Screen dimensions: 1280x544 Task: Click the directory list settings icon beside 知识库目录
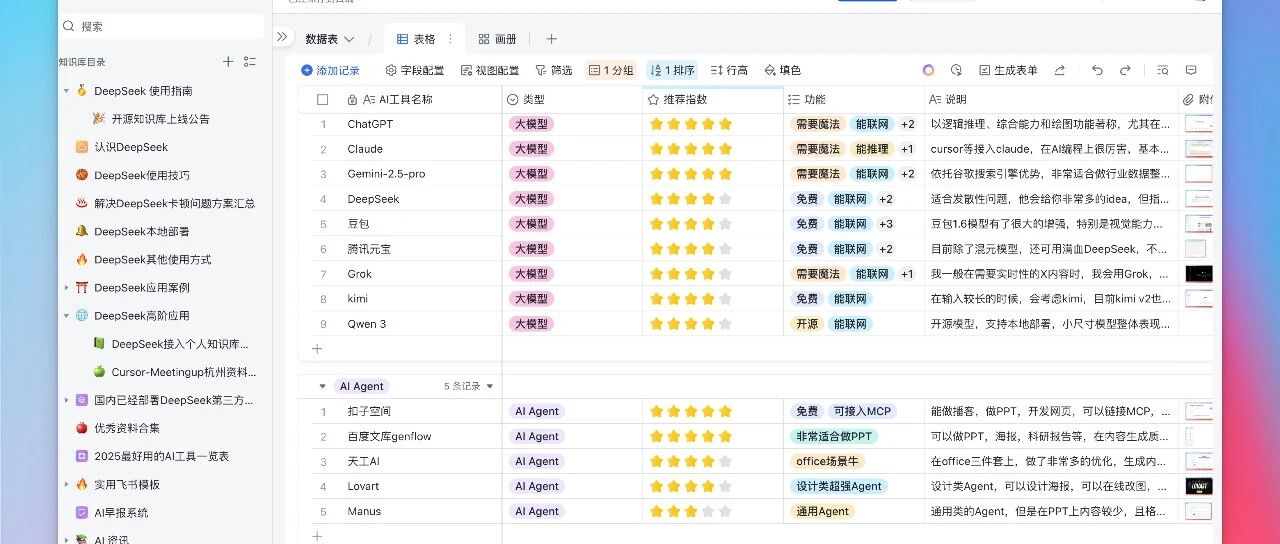[250, 62]
